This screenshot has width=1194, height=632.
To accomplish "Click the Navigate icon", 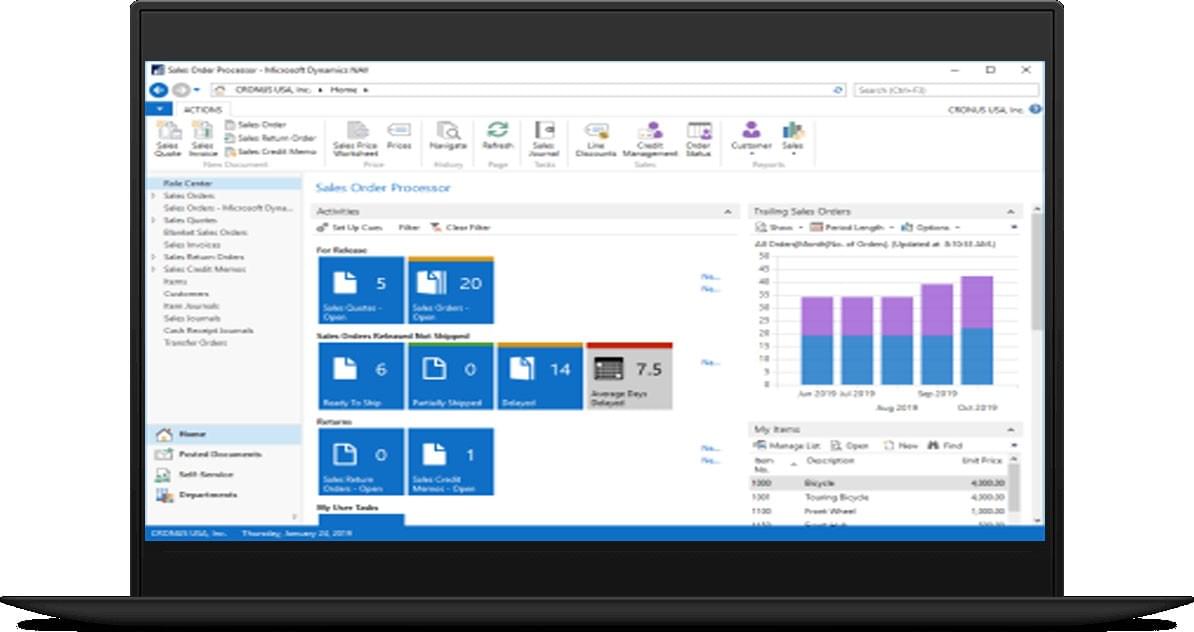I will click(448, 135).
